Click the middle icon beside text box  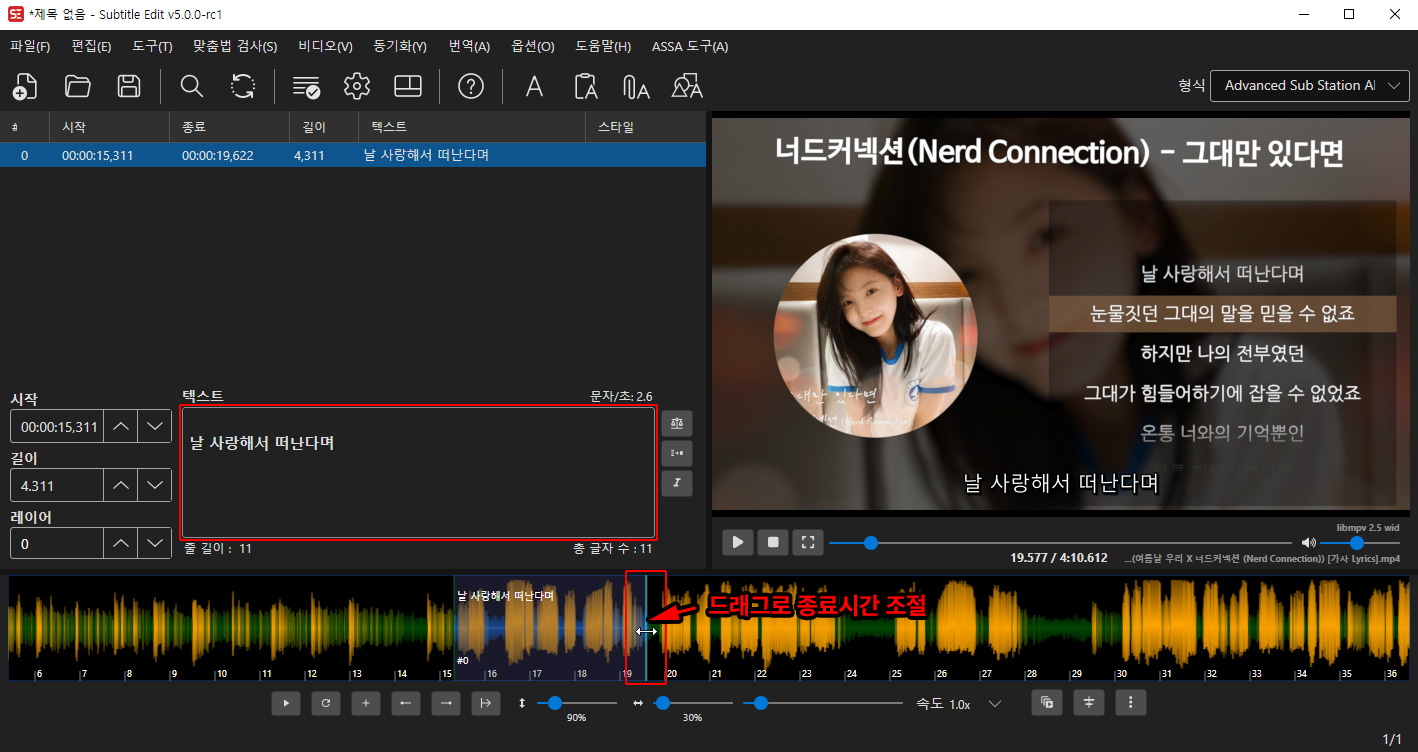coord(677,453)
